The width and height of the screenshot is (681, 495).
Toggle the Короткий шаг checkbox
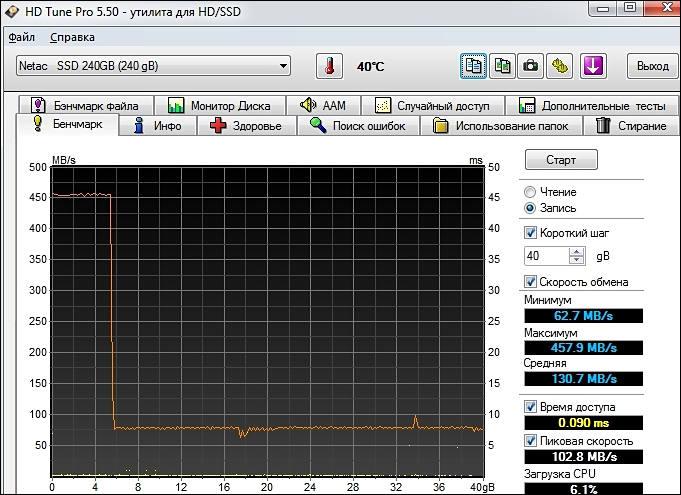click(x=530, y=233)
